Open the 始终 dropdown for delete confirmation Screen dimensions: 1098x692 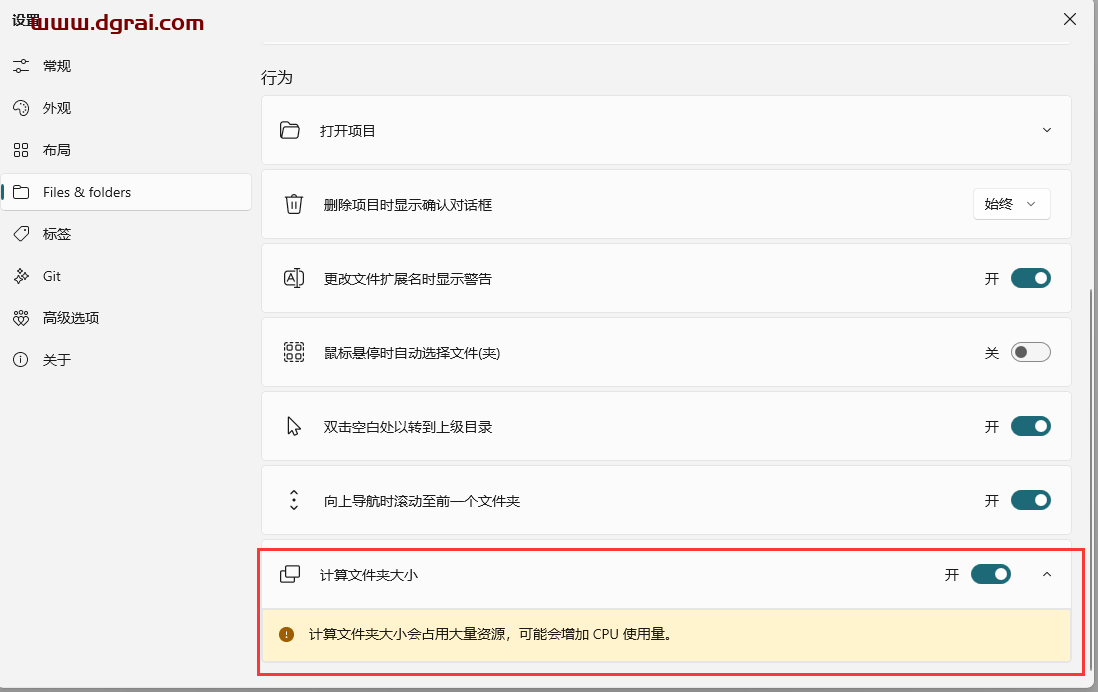point(1011,204)
